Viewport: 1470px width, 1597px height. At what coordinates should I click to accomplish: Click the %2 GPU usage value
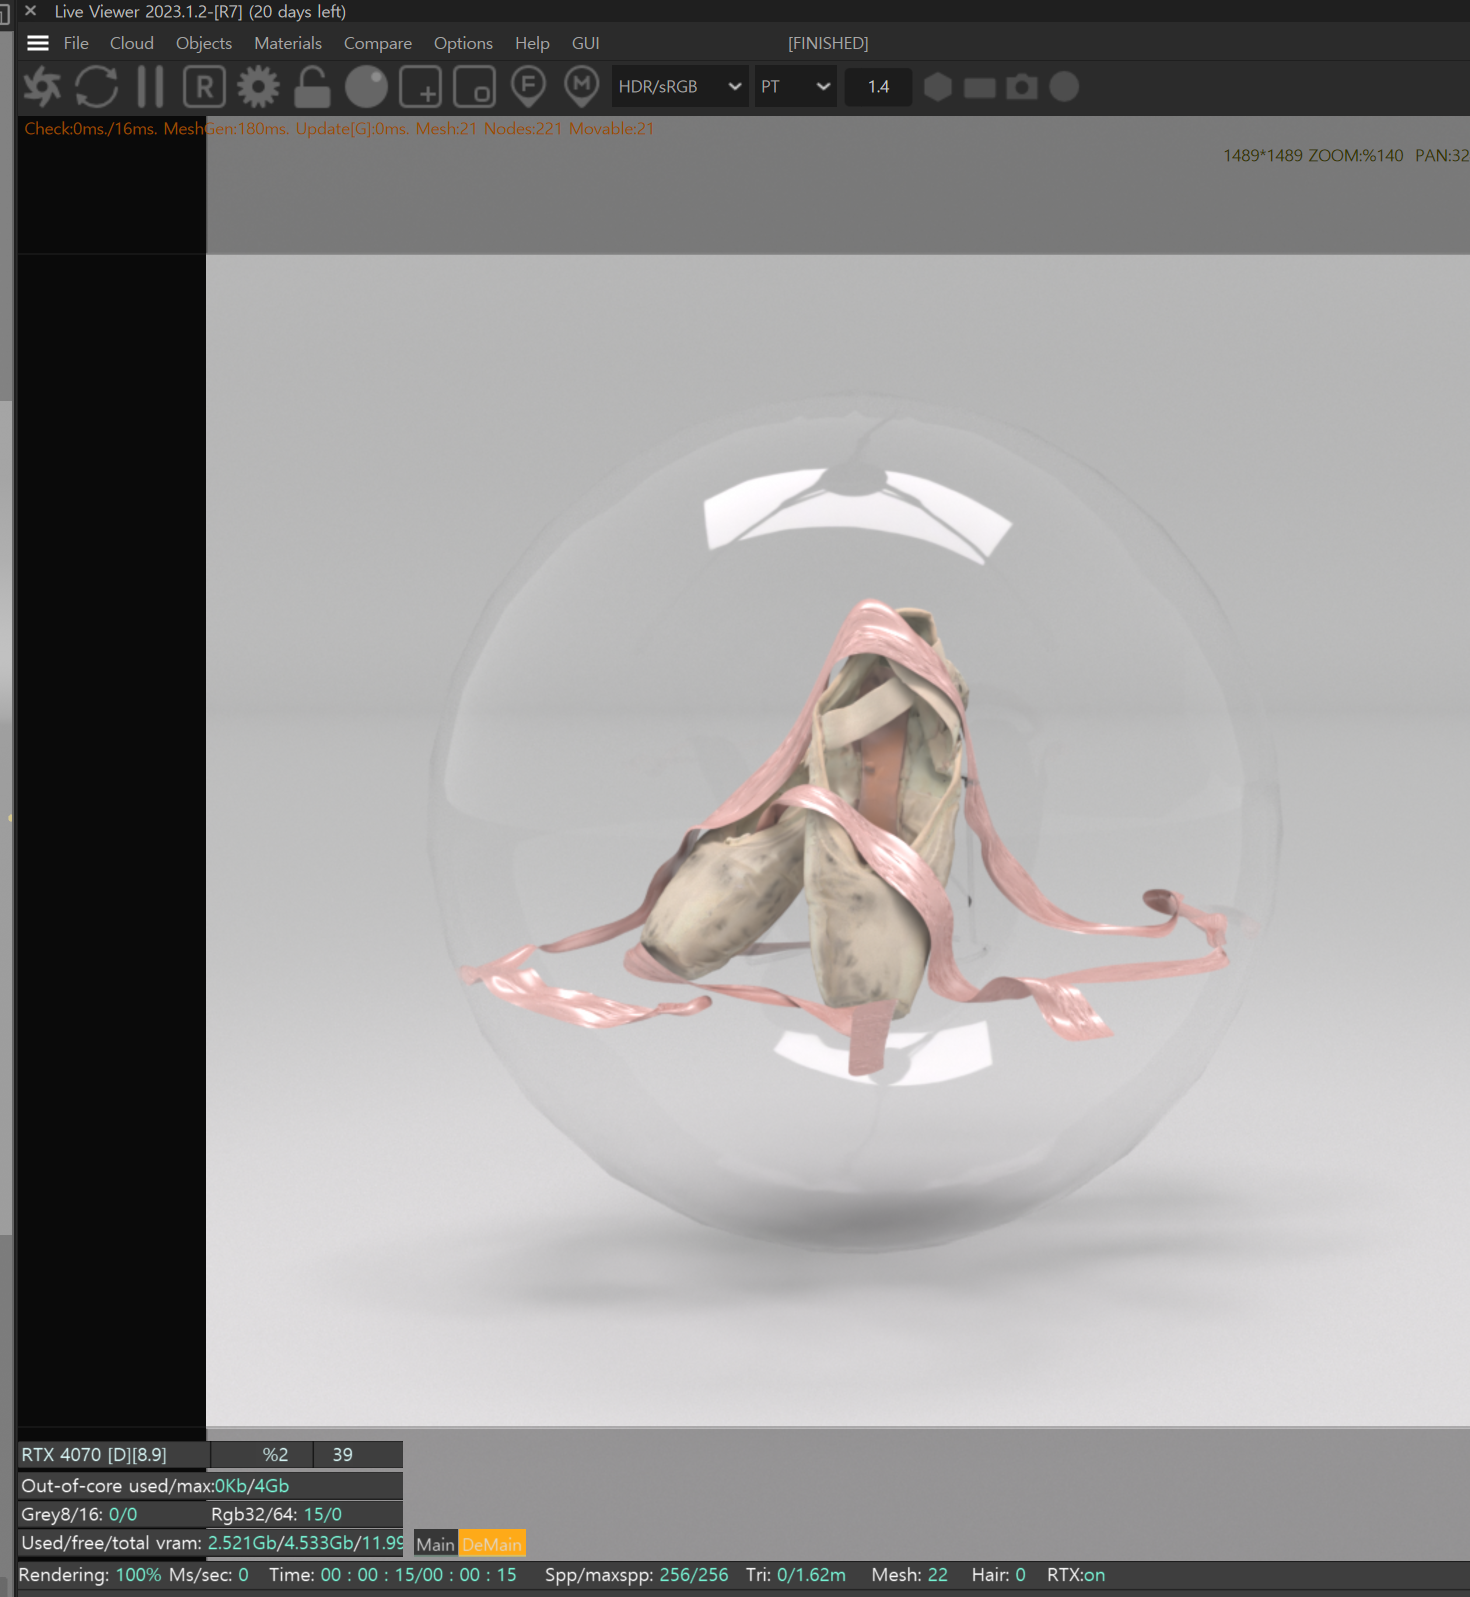pos(275,1454)
